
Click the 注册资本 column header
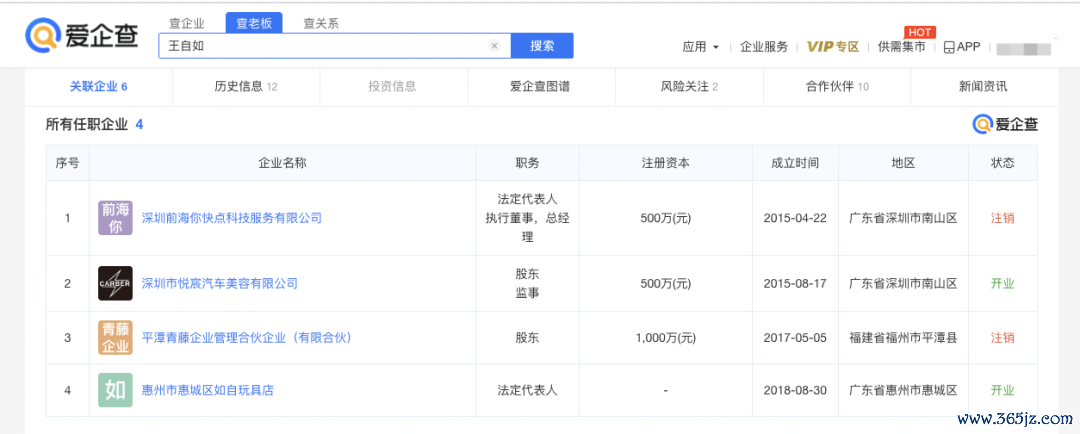665,163
